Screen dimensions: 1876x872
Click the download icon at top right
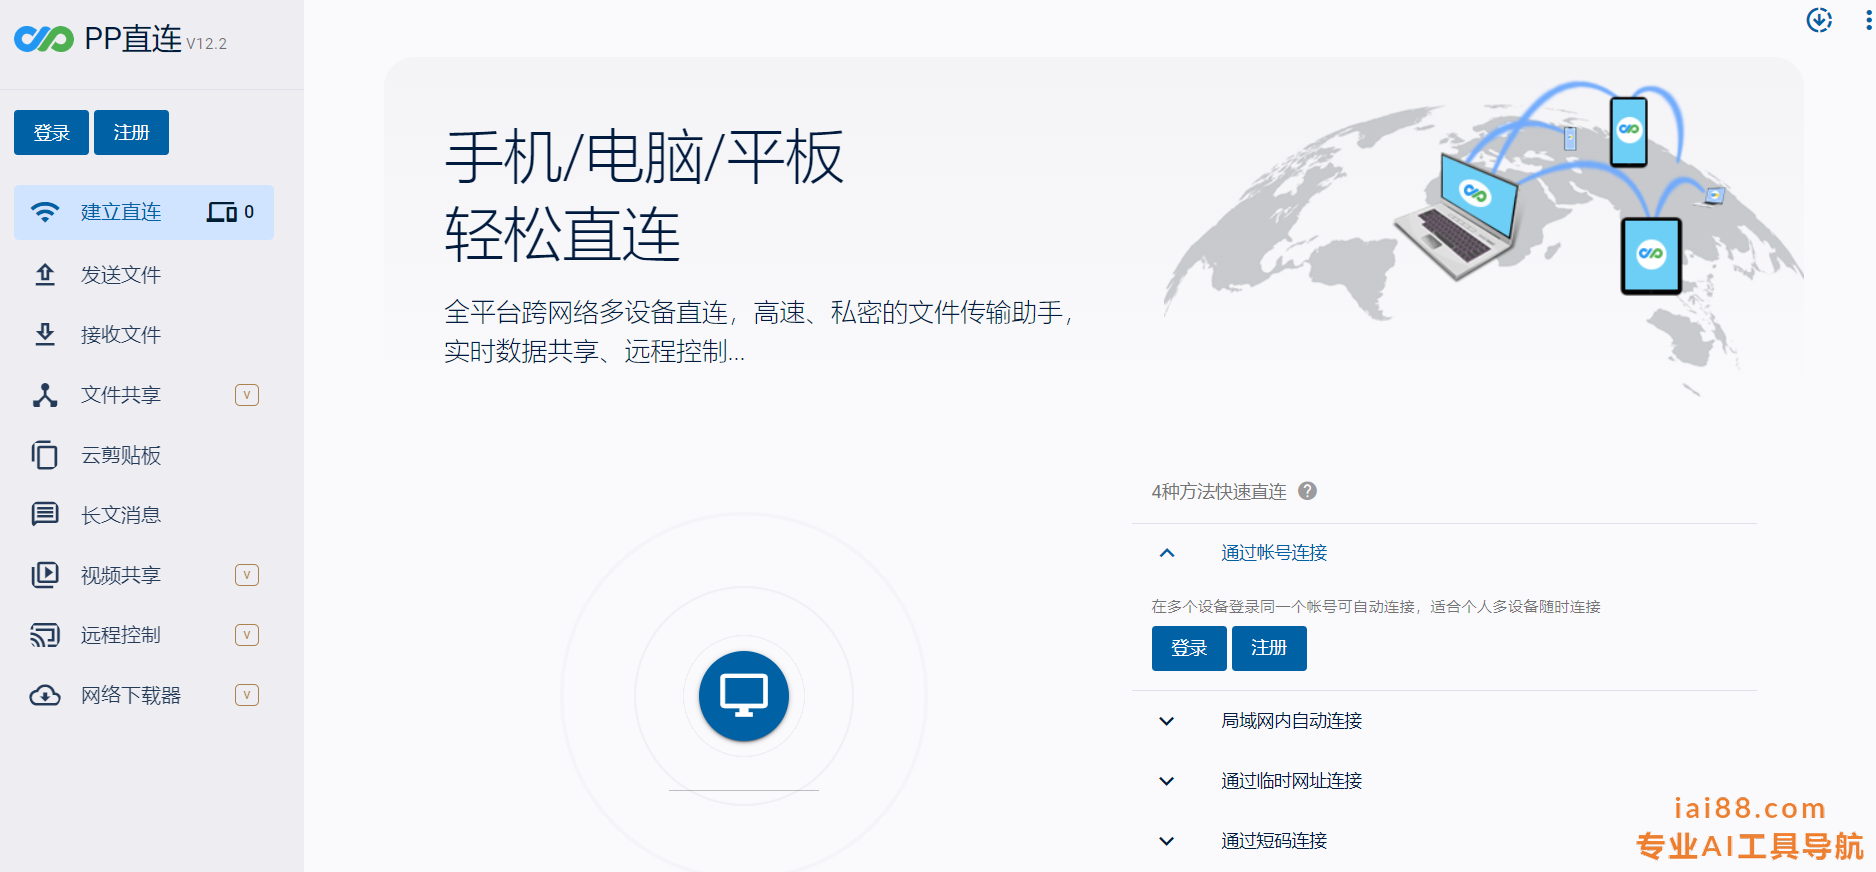pos(1819,20)
